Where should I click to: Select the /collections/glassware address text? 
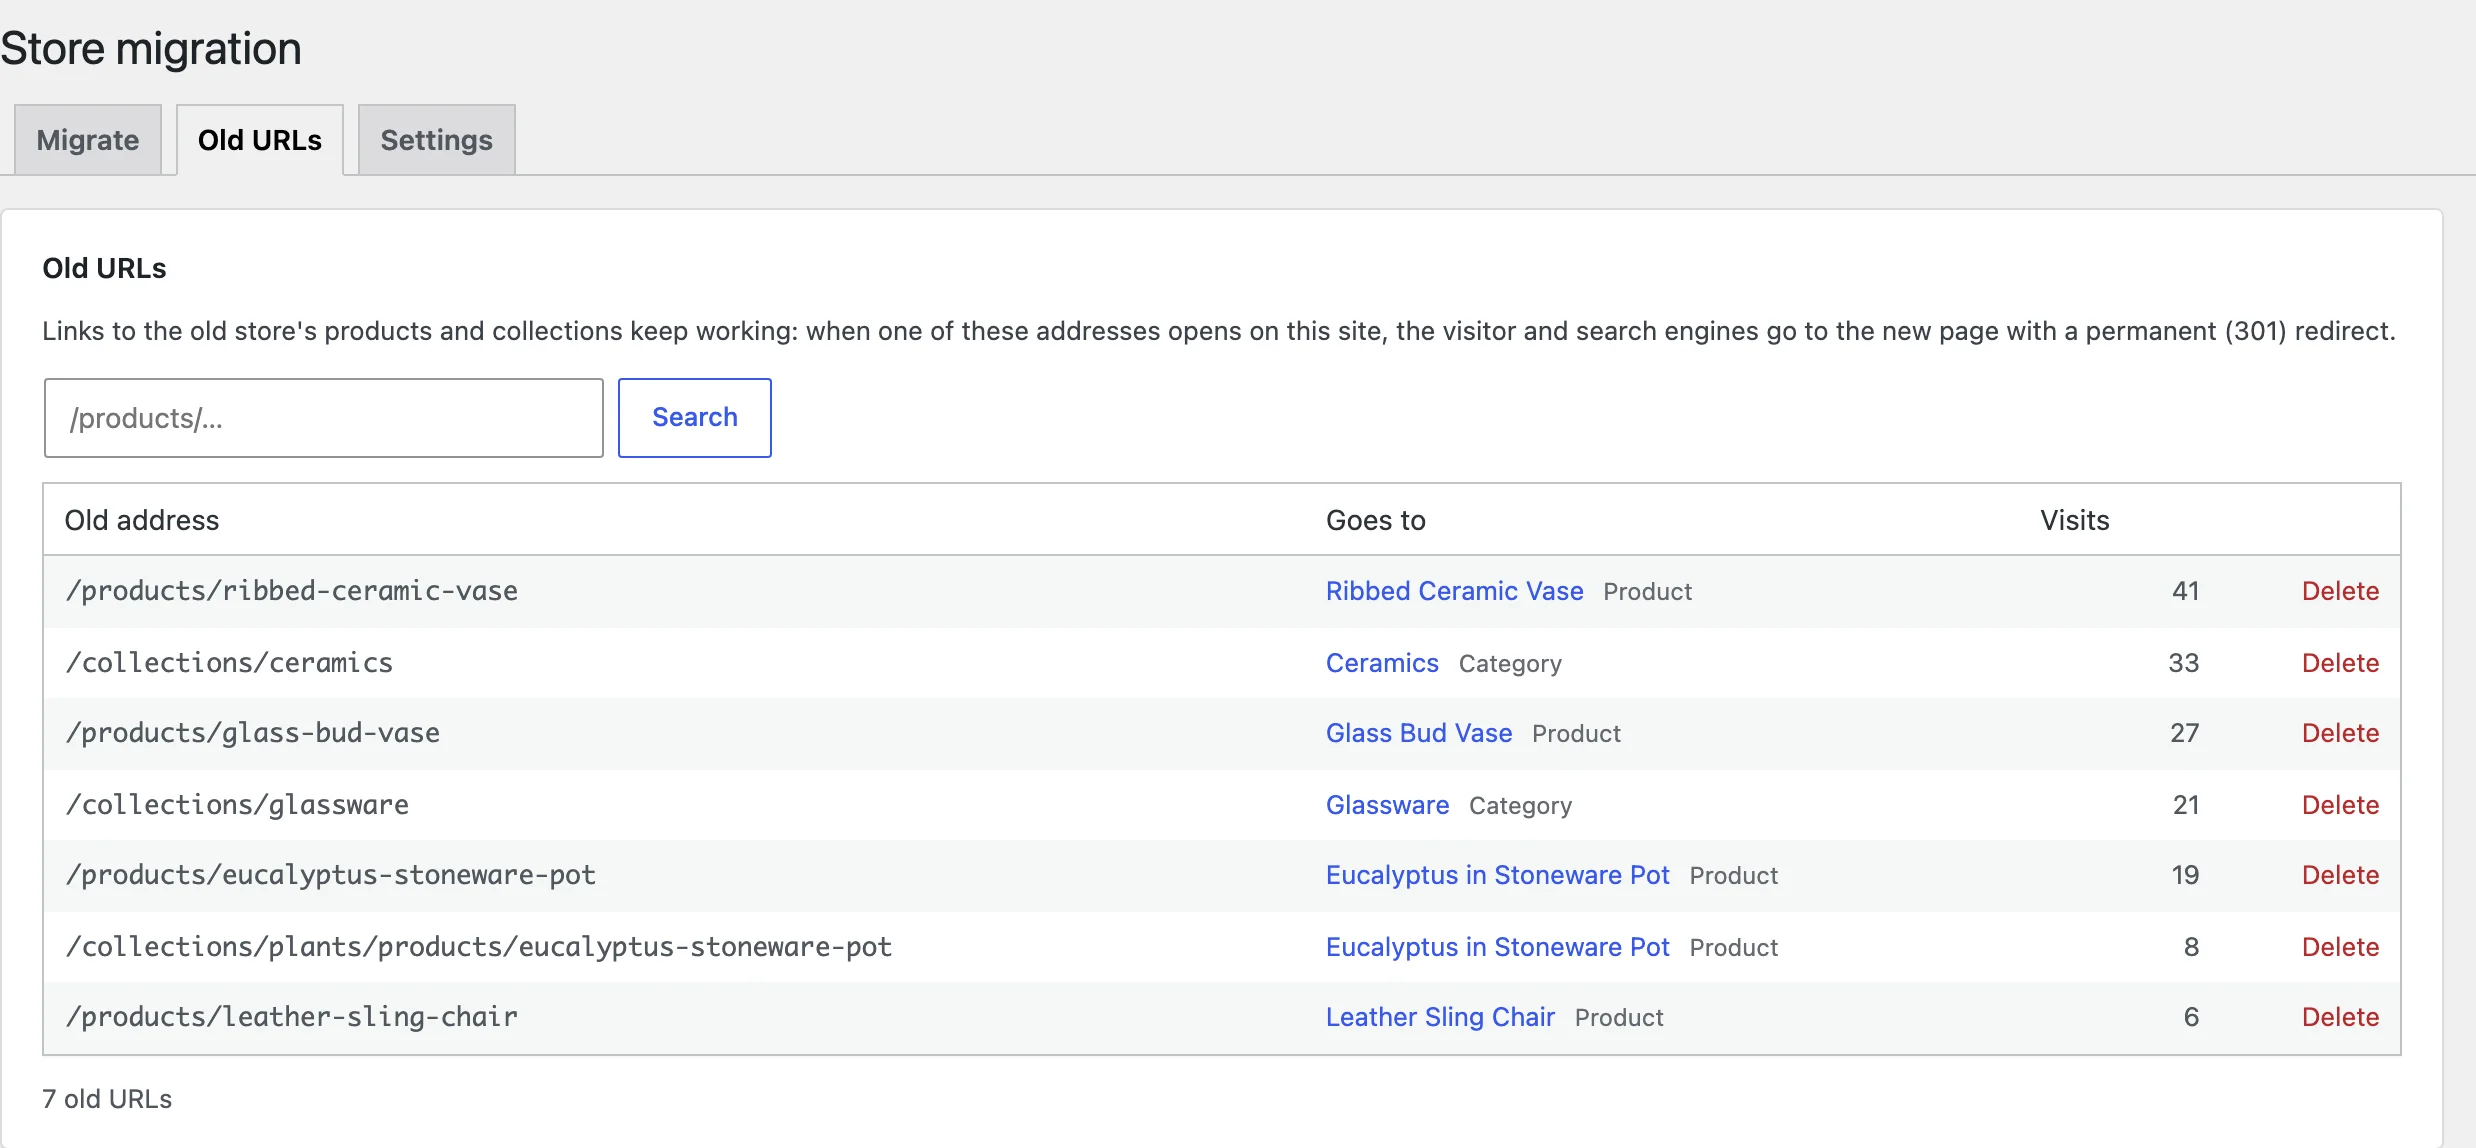click(x=237, y=805)
